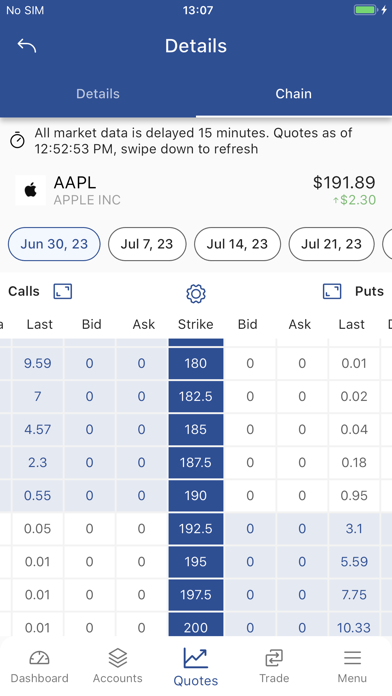Tap the 190 strike cell
This screenshot has height=696, width=392.
click(x=196, y=495)
